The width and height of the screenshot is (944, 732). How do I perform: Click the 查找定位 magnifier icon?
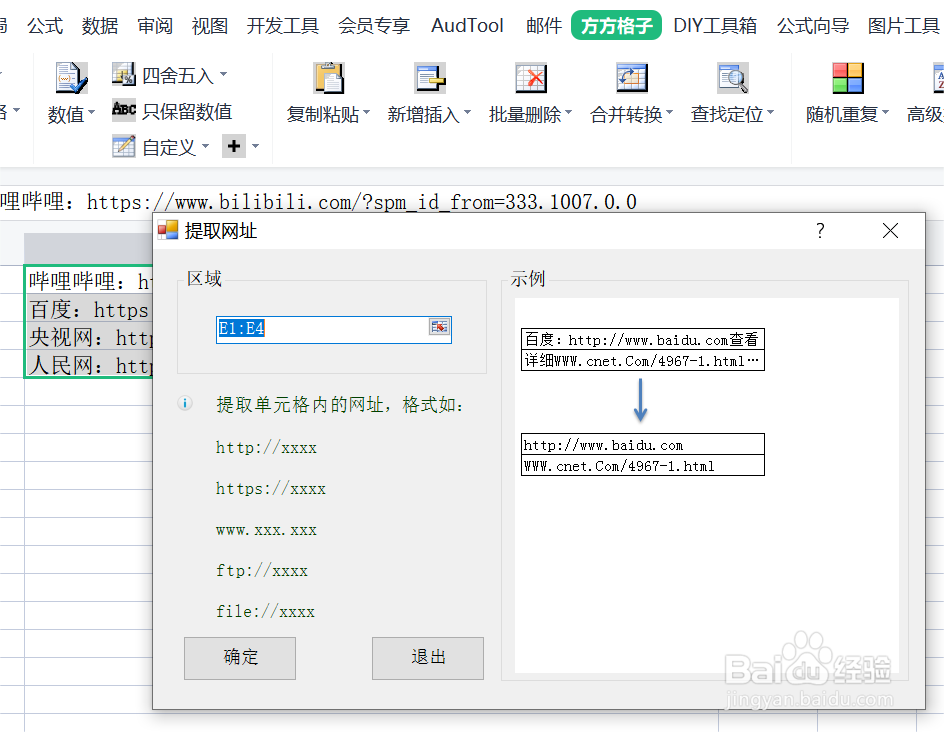[x=733, y=78]
